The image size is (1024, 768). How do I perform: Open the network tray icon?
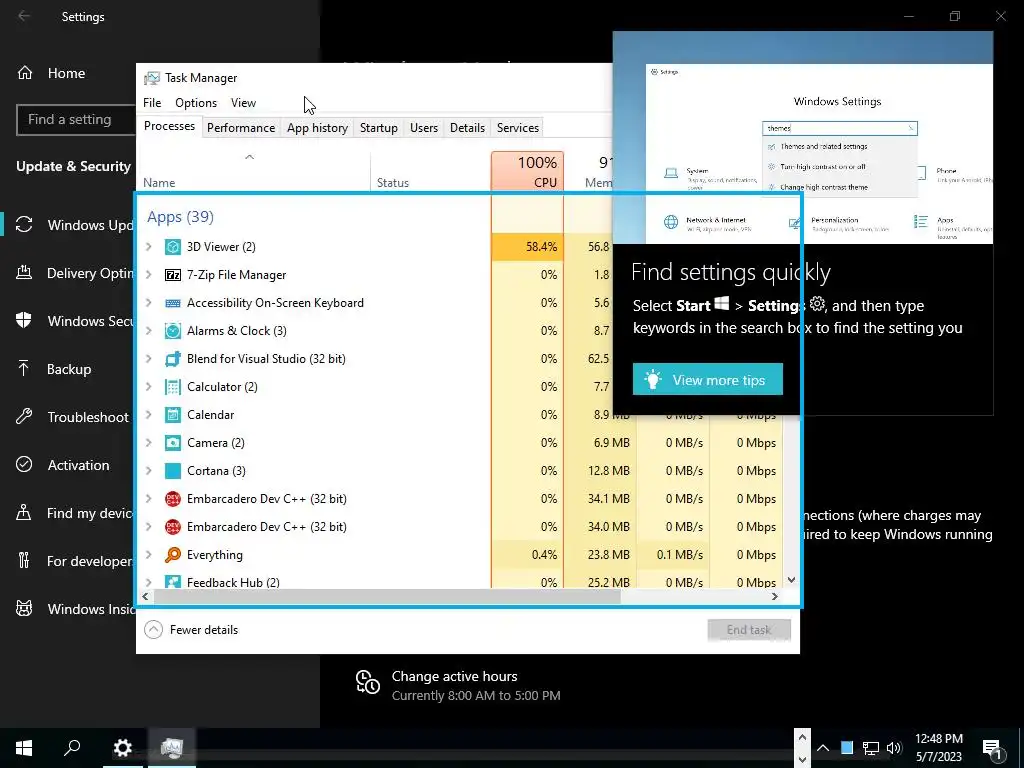tap(871, 748)
